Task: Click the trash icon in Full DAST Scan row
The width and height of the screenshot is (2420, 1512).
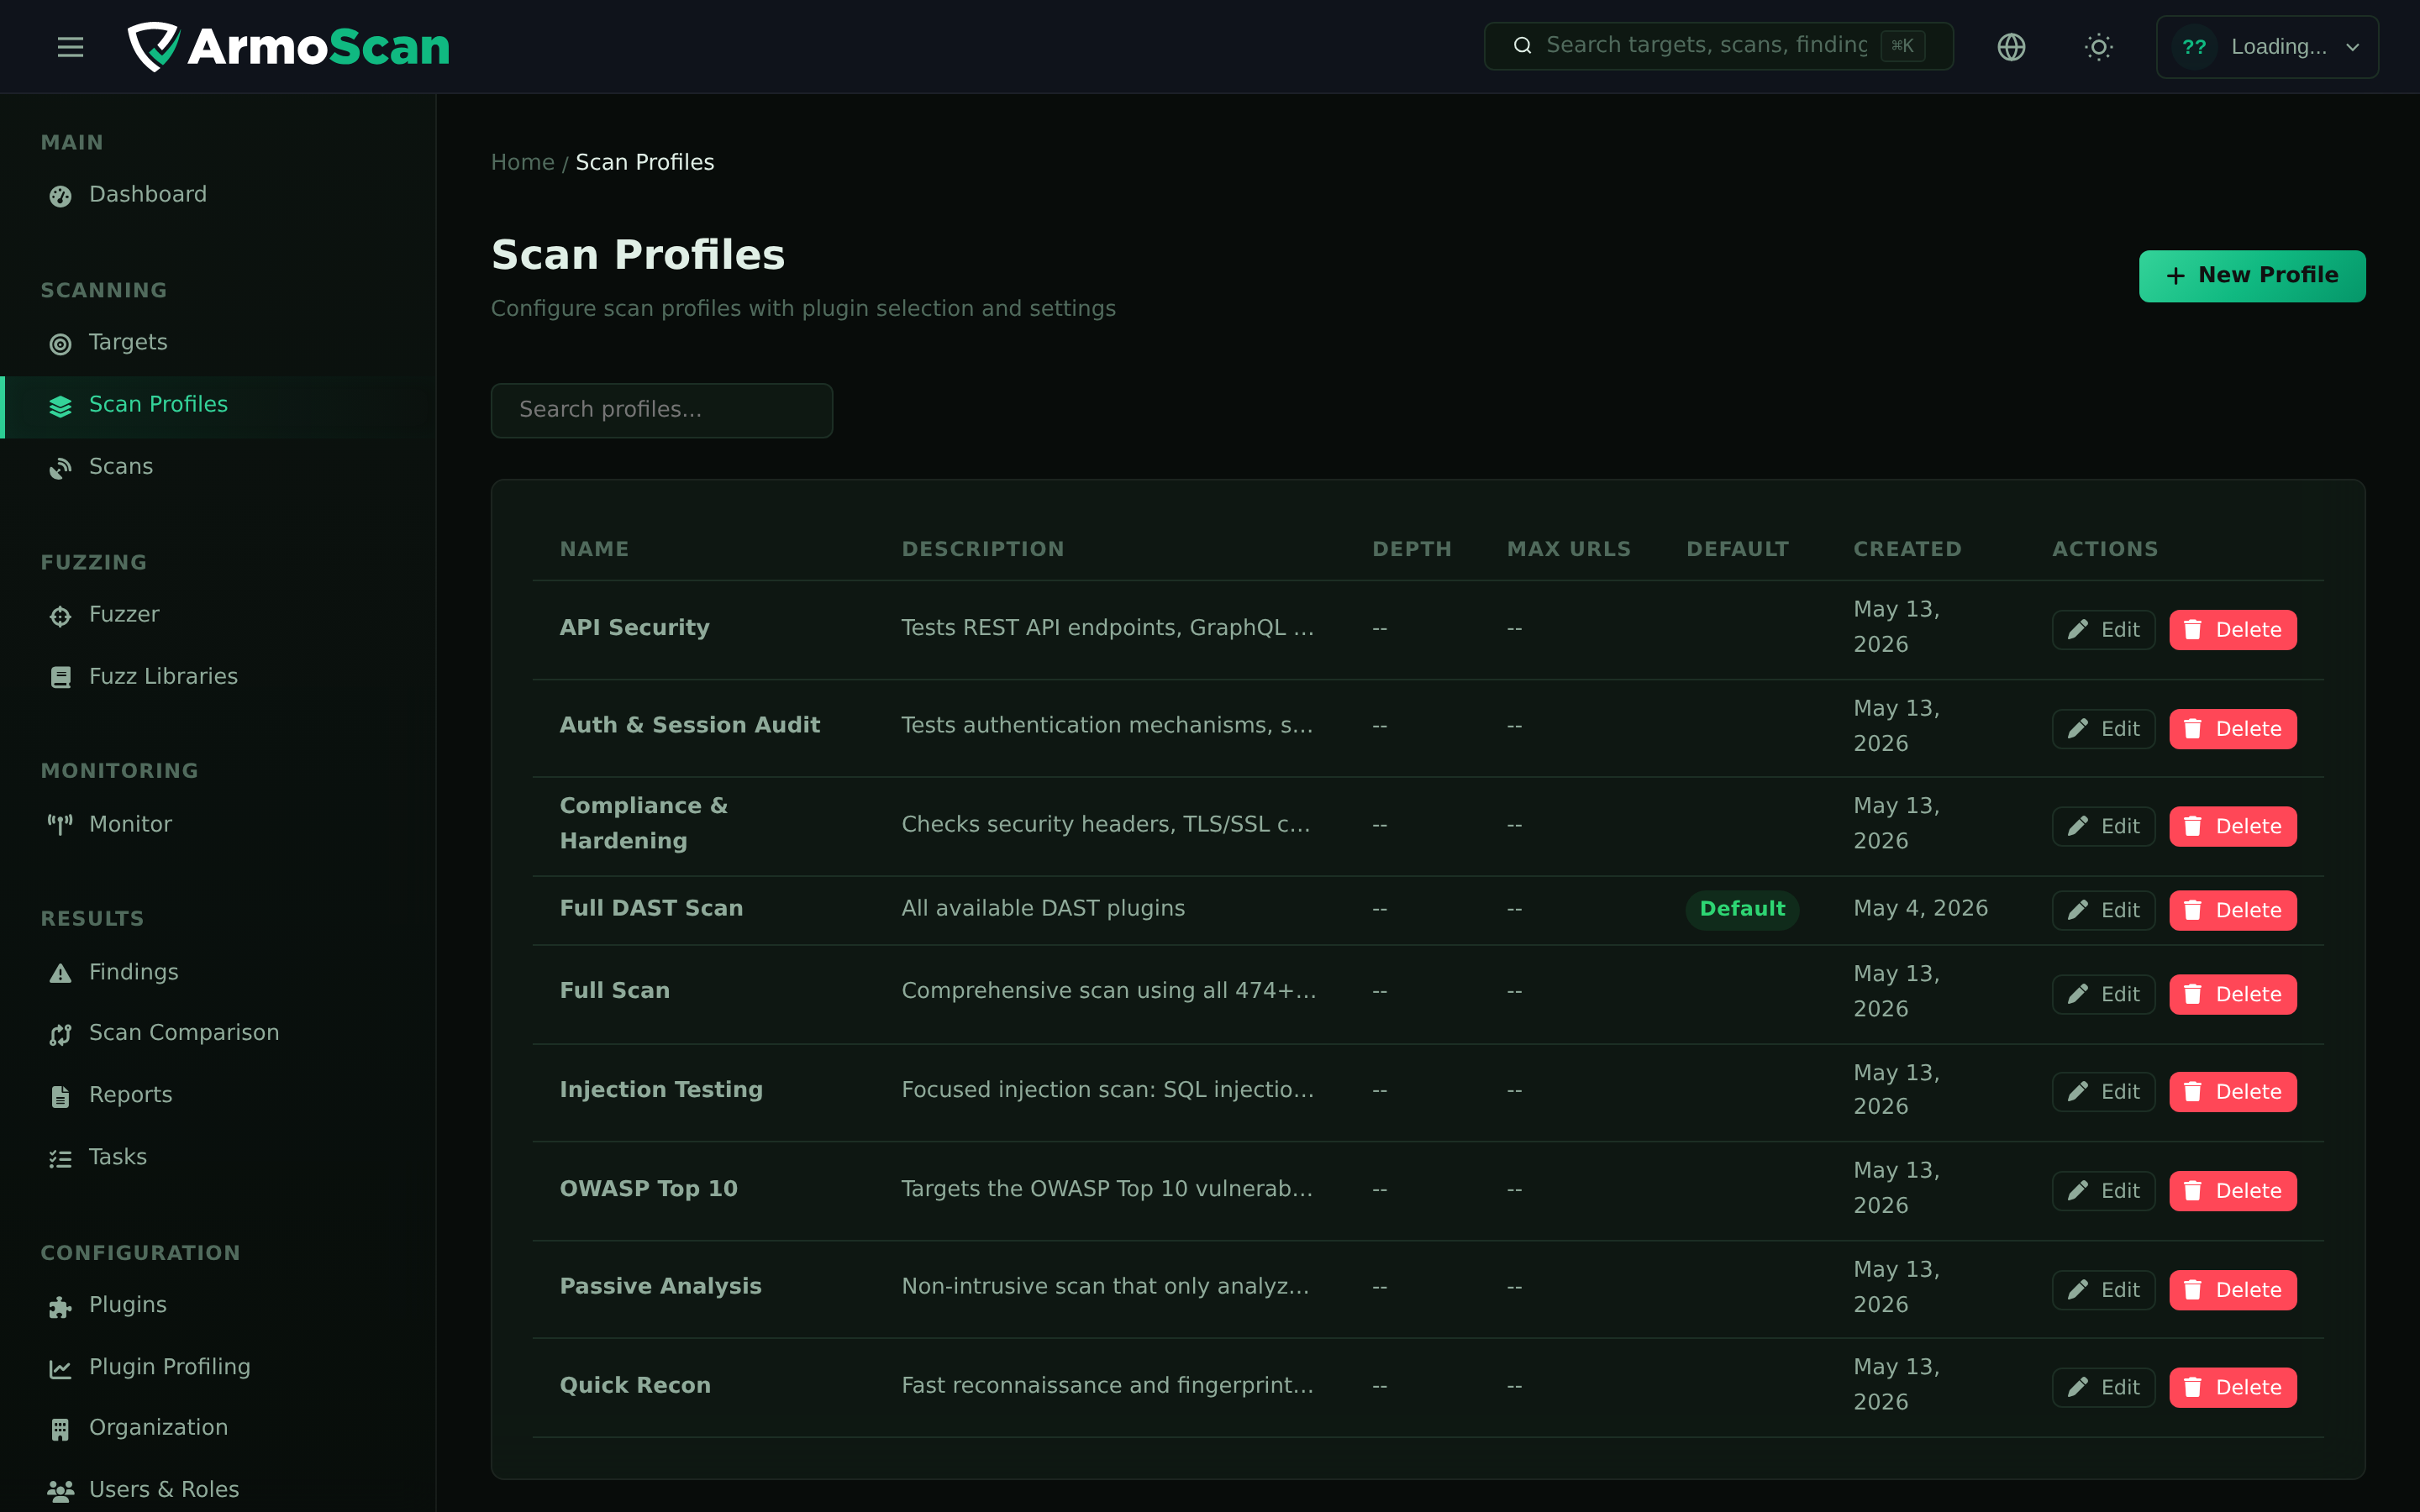Action: [2192, 910]
